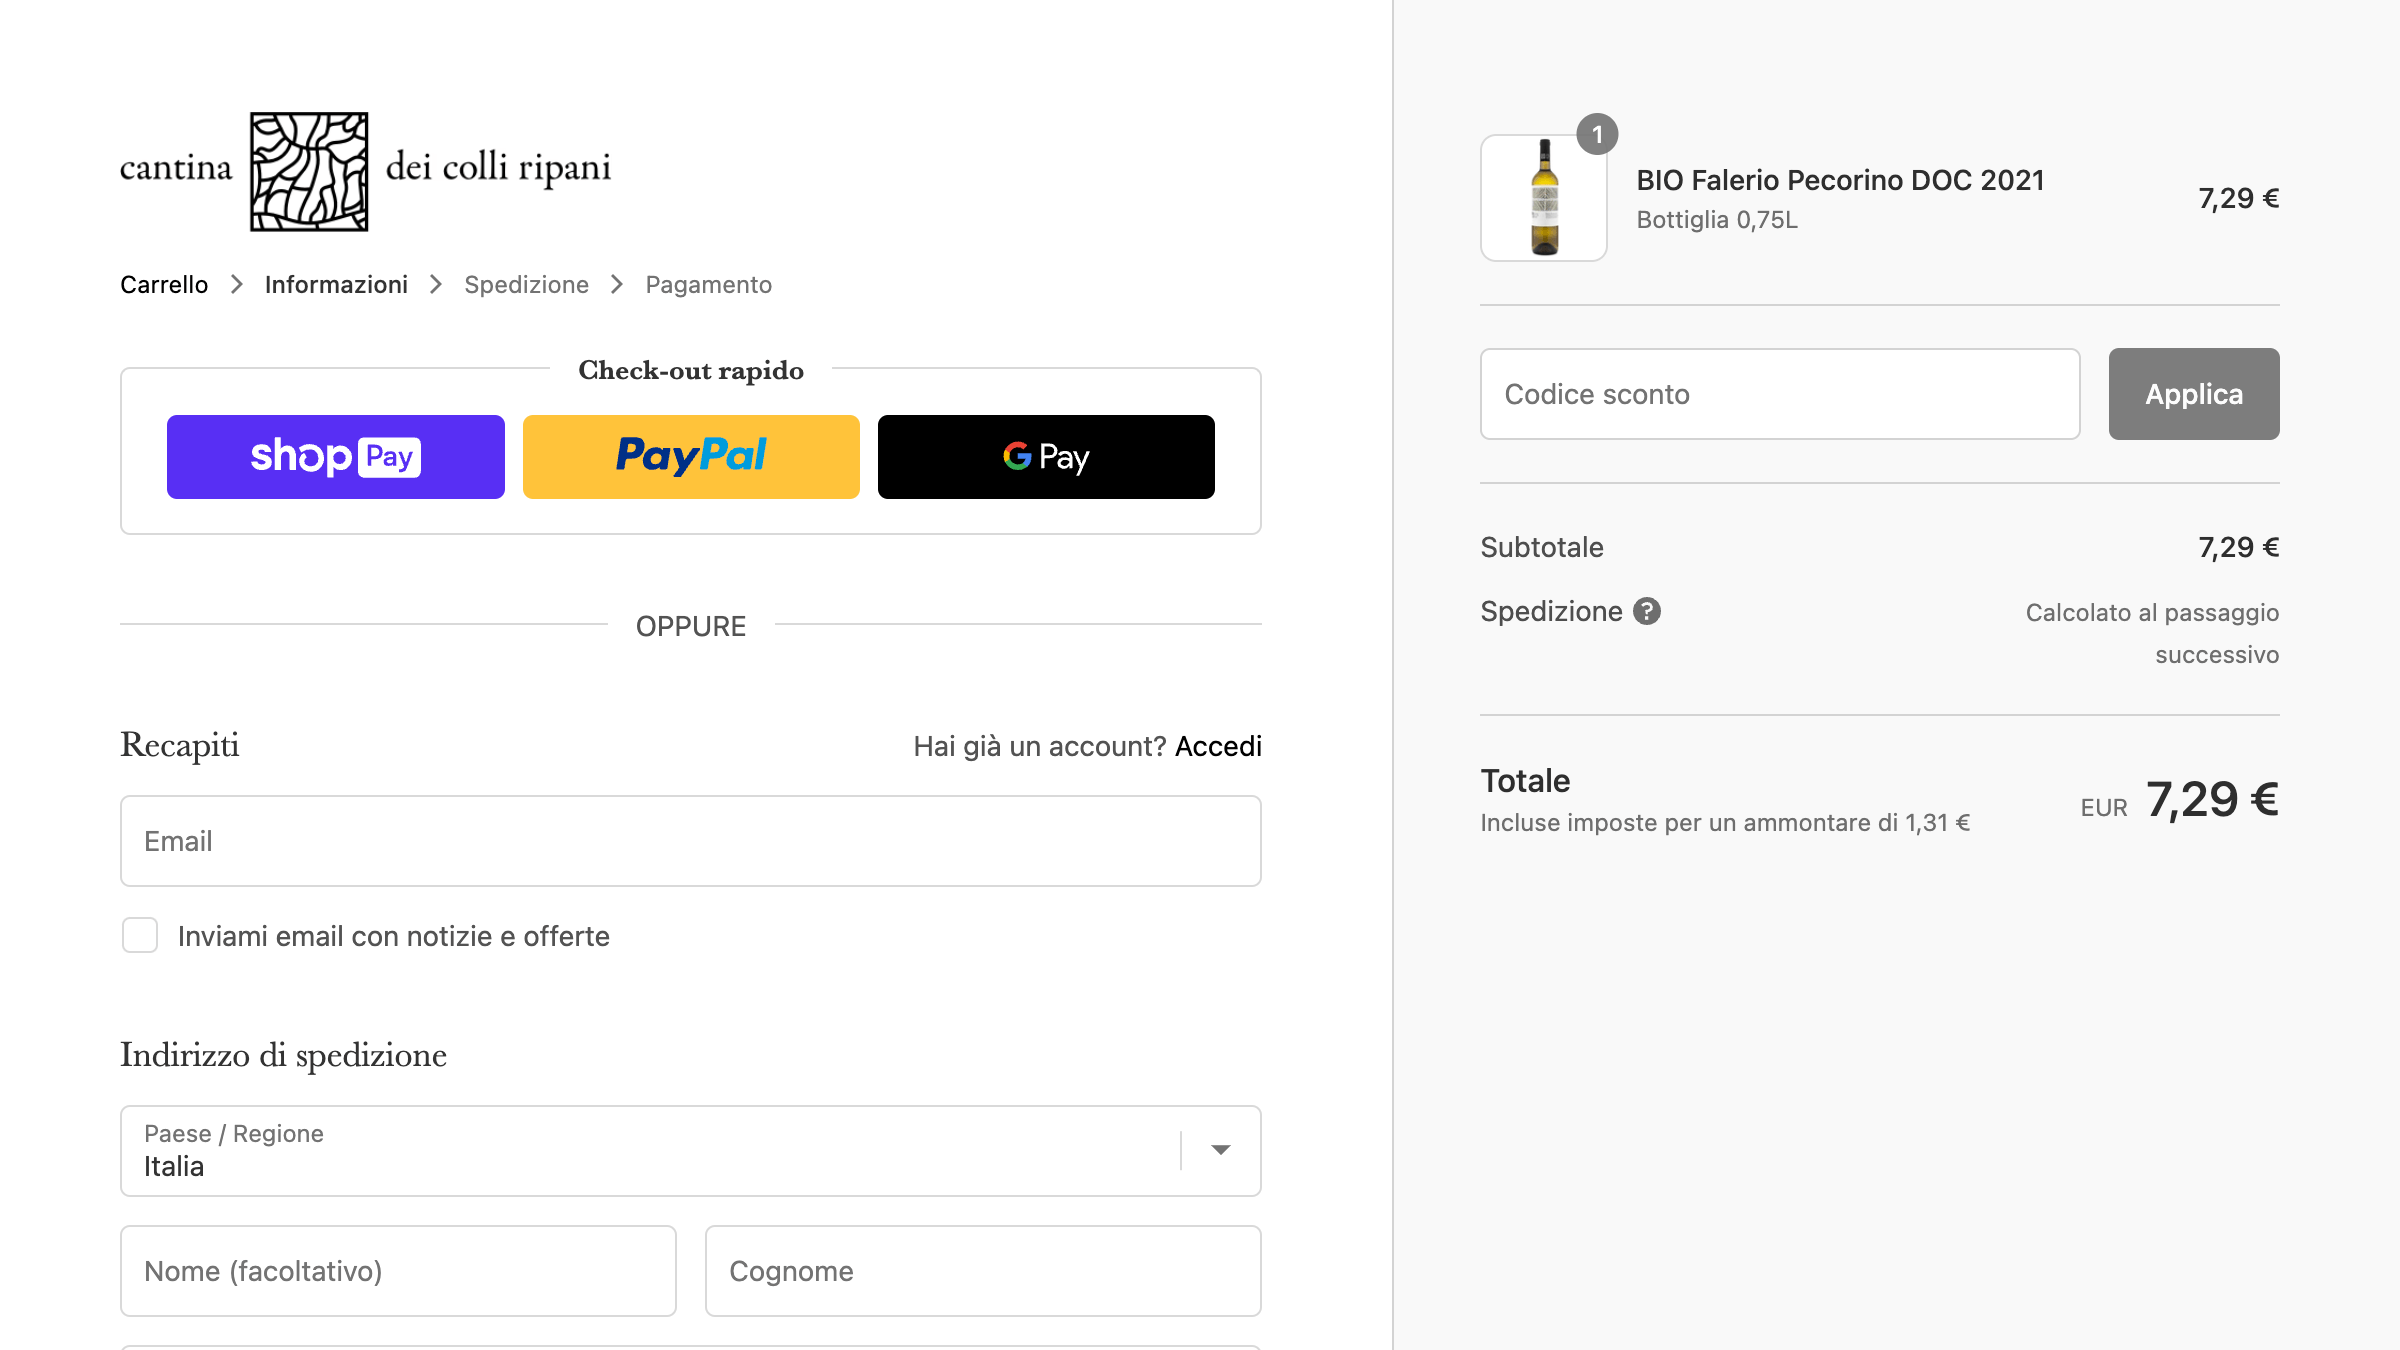Select the Cognome input field
Screen dimensions: 2400x1350
(982, 1271)
